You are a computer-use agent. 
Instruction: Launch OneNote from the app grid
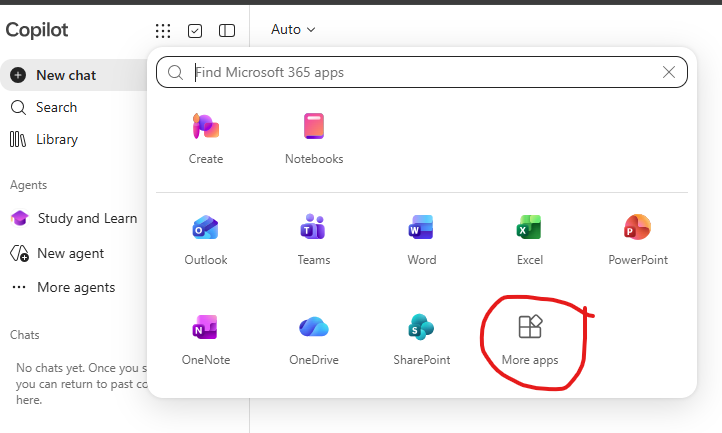pyautogui.click(x=206, y=340)
